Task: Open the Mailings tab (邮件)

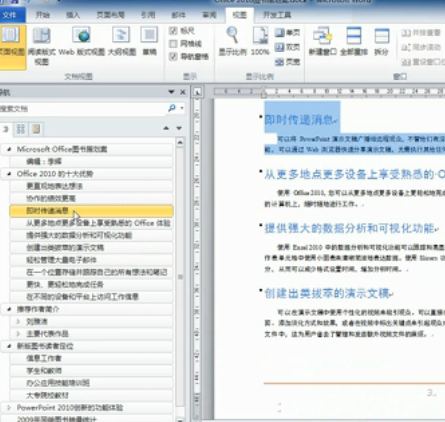Action: [x=178, y=15]
